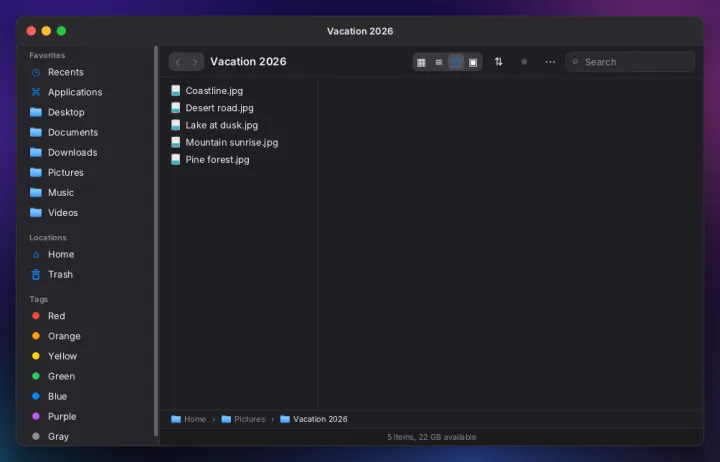Select the file Coastline.jpg
This screenshot has width=720, height=462.
coord(239,91)
